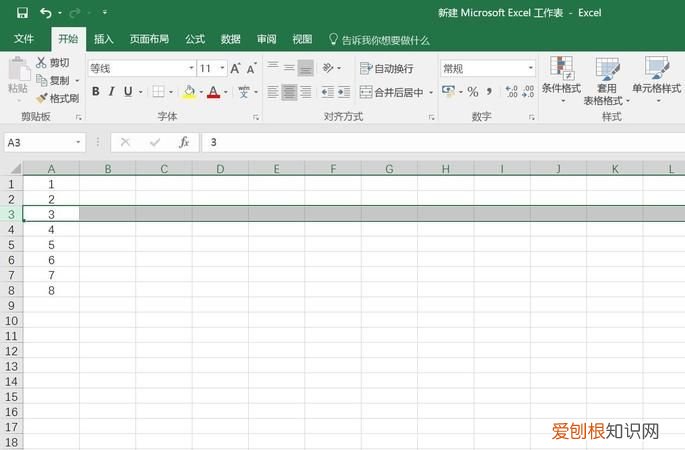Open the font size 11 dropdown
The height and width of the screenshot is (450, 685).
[222, 68]
